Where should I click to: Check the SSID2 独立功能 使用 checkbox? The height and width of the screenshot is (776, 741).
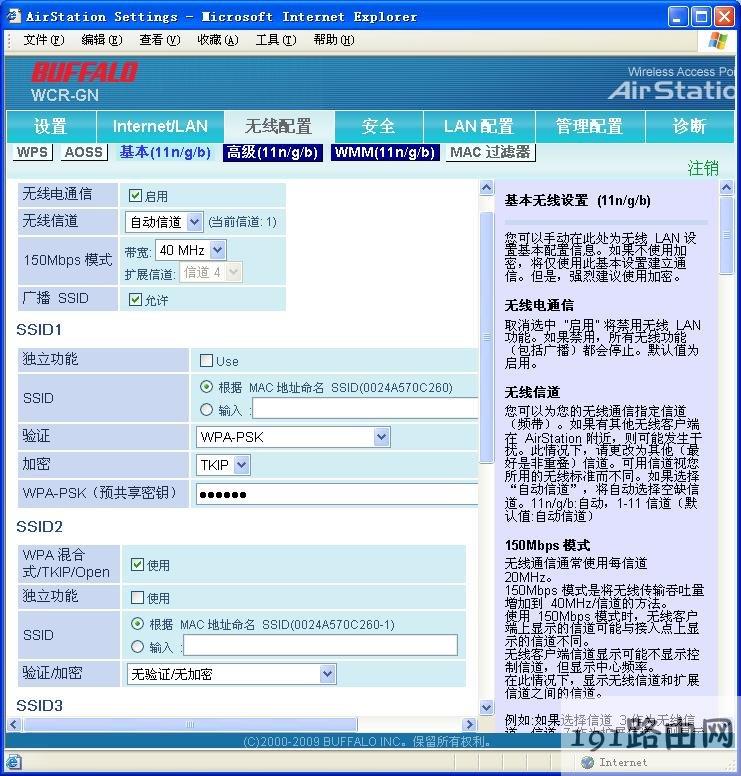coord(137,597)
